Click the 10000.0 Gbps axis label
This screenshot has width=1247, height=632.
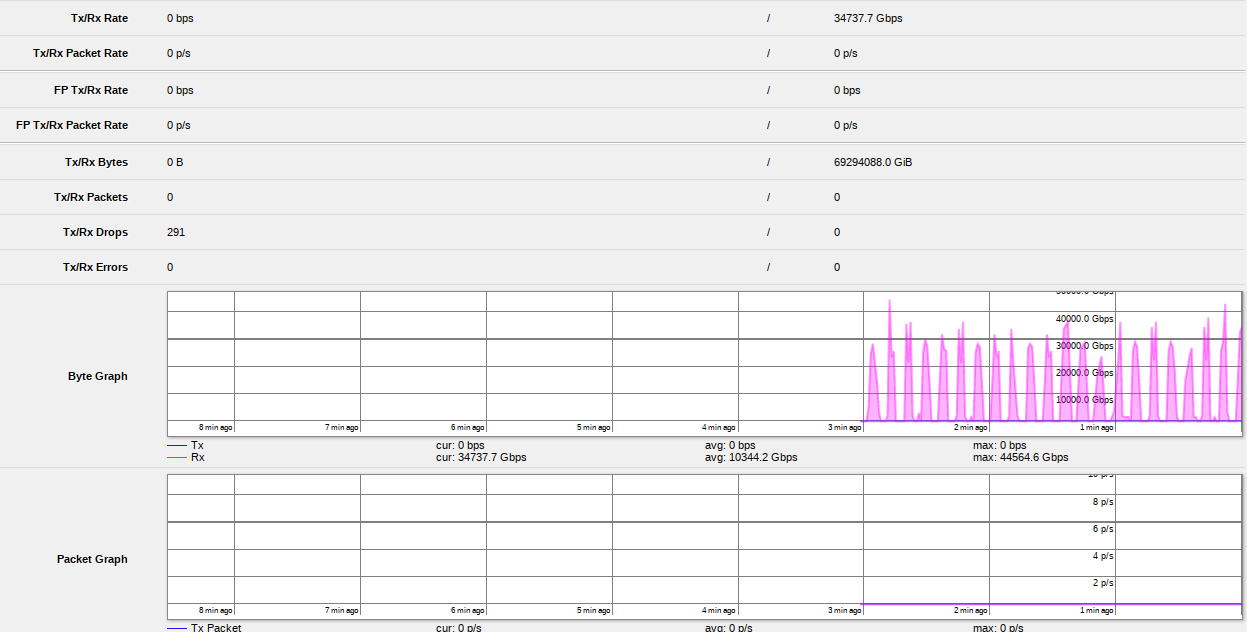click(x=1084, y=400)
